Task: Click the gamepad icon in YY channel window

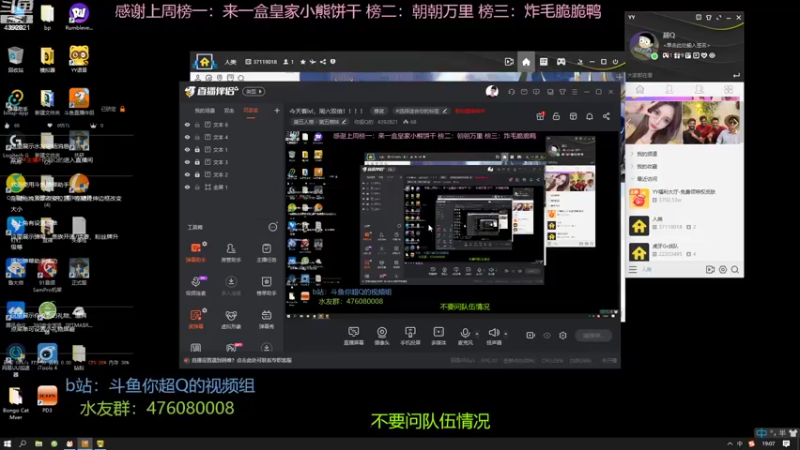Action: click(x=561, y=62)
